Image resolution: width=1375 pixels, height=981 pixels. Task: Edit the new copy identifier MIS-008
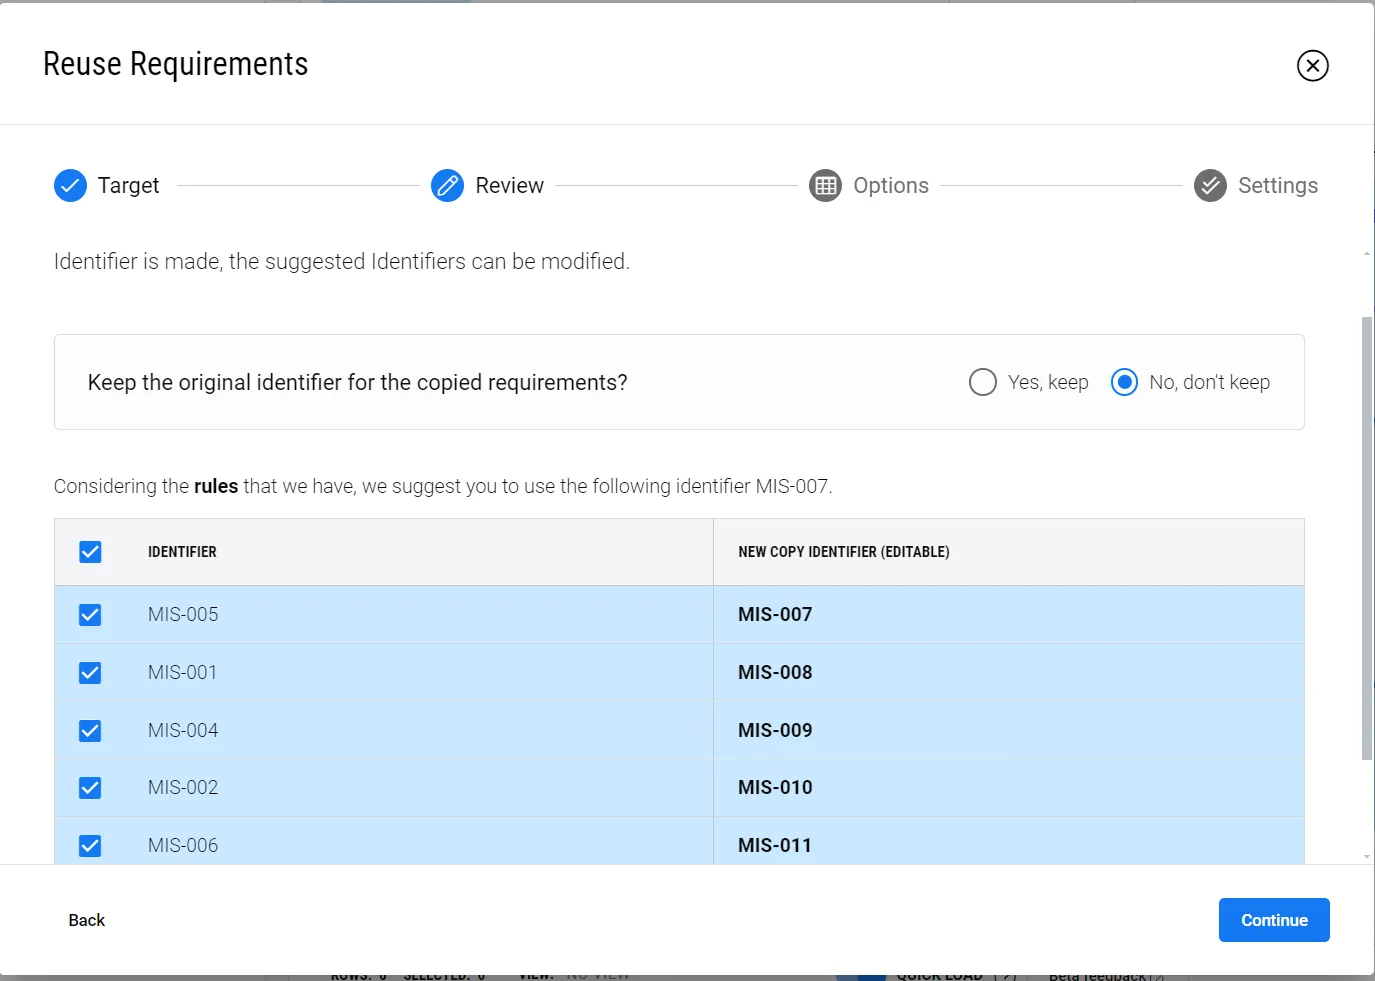[x=775, y=673]
